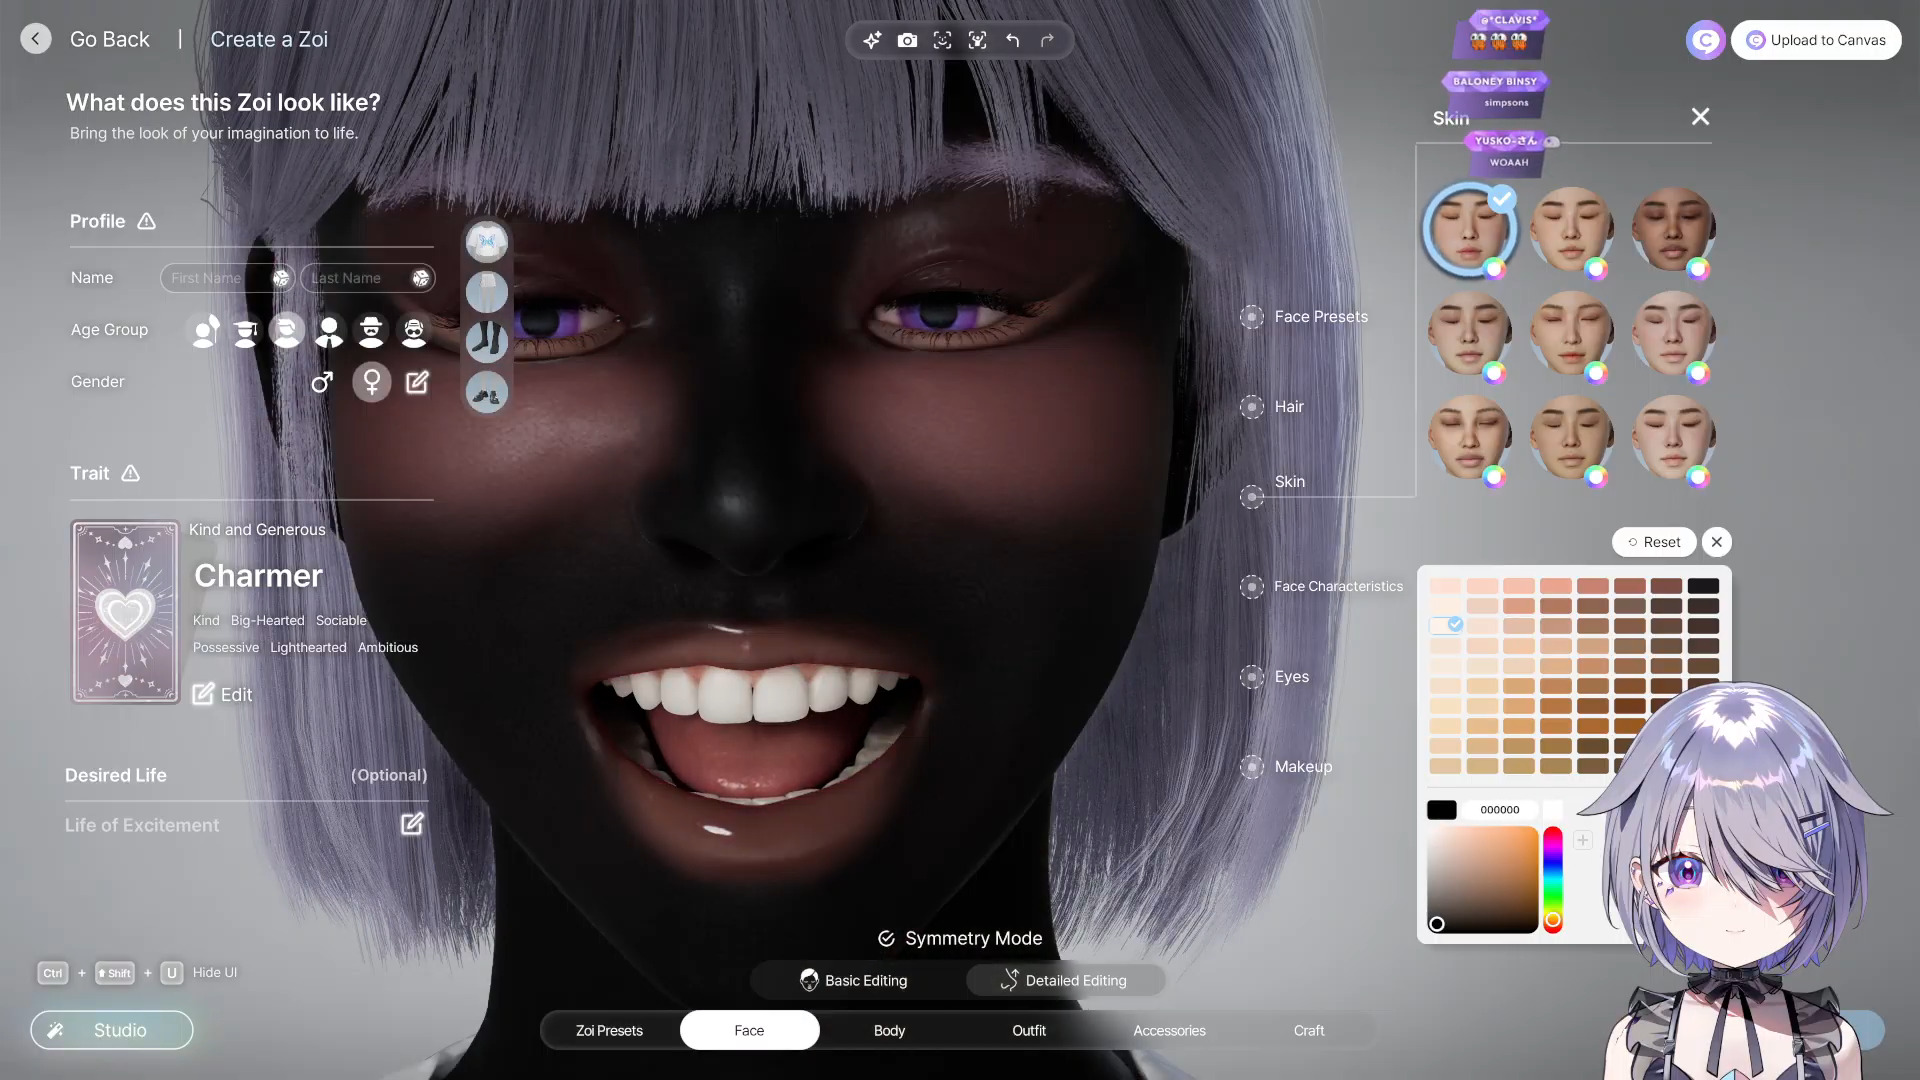Close the color picker panel
1920x1080 pixels.
(1717, 542)
